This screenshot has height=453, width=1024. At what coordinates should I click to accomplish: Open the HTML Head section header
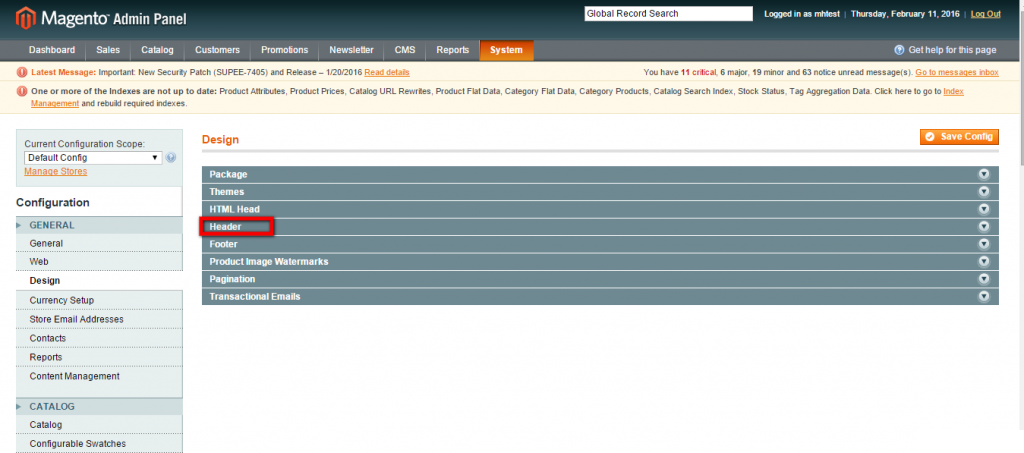[600, 209]
